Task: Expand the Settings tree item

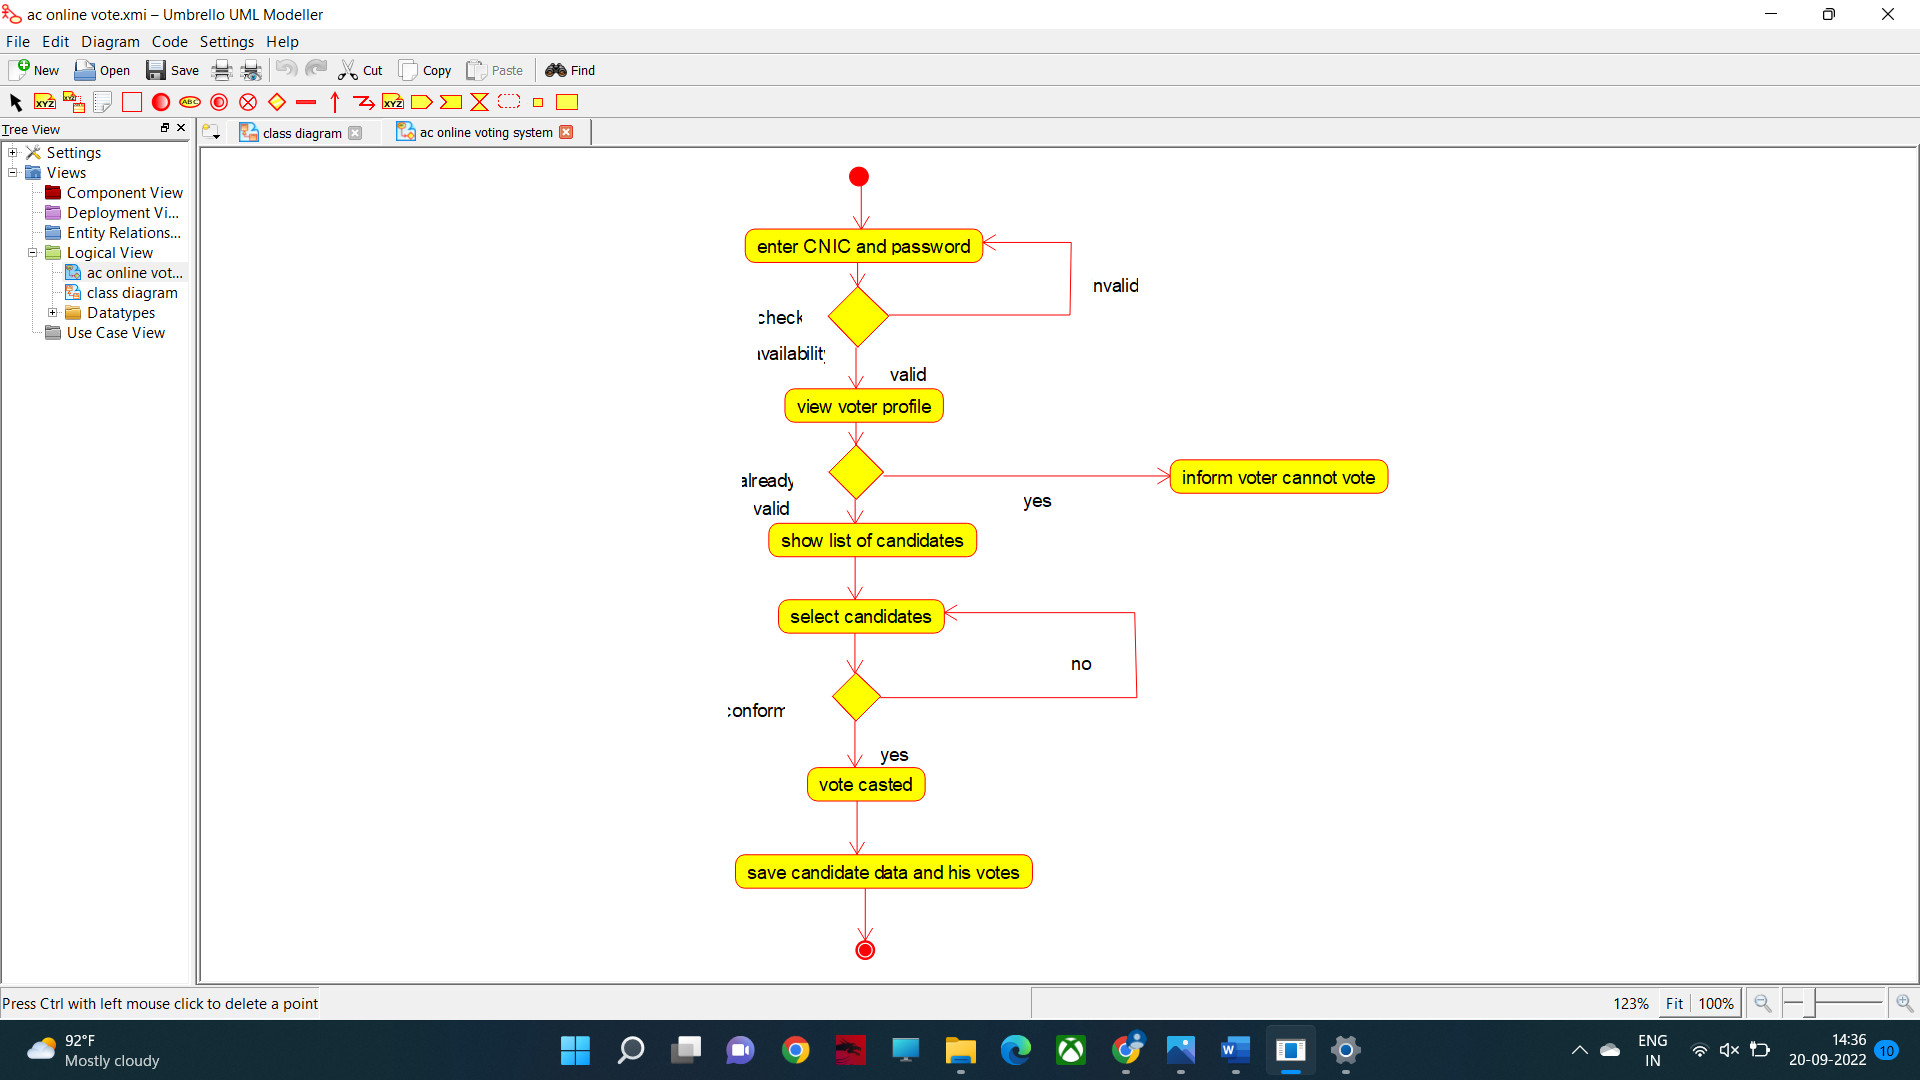Action: point(12,152)
